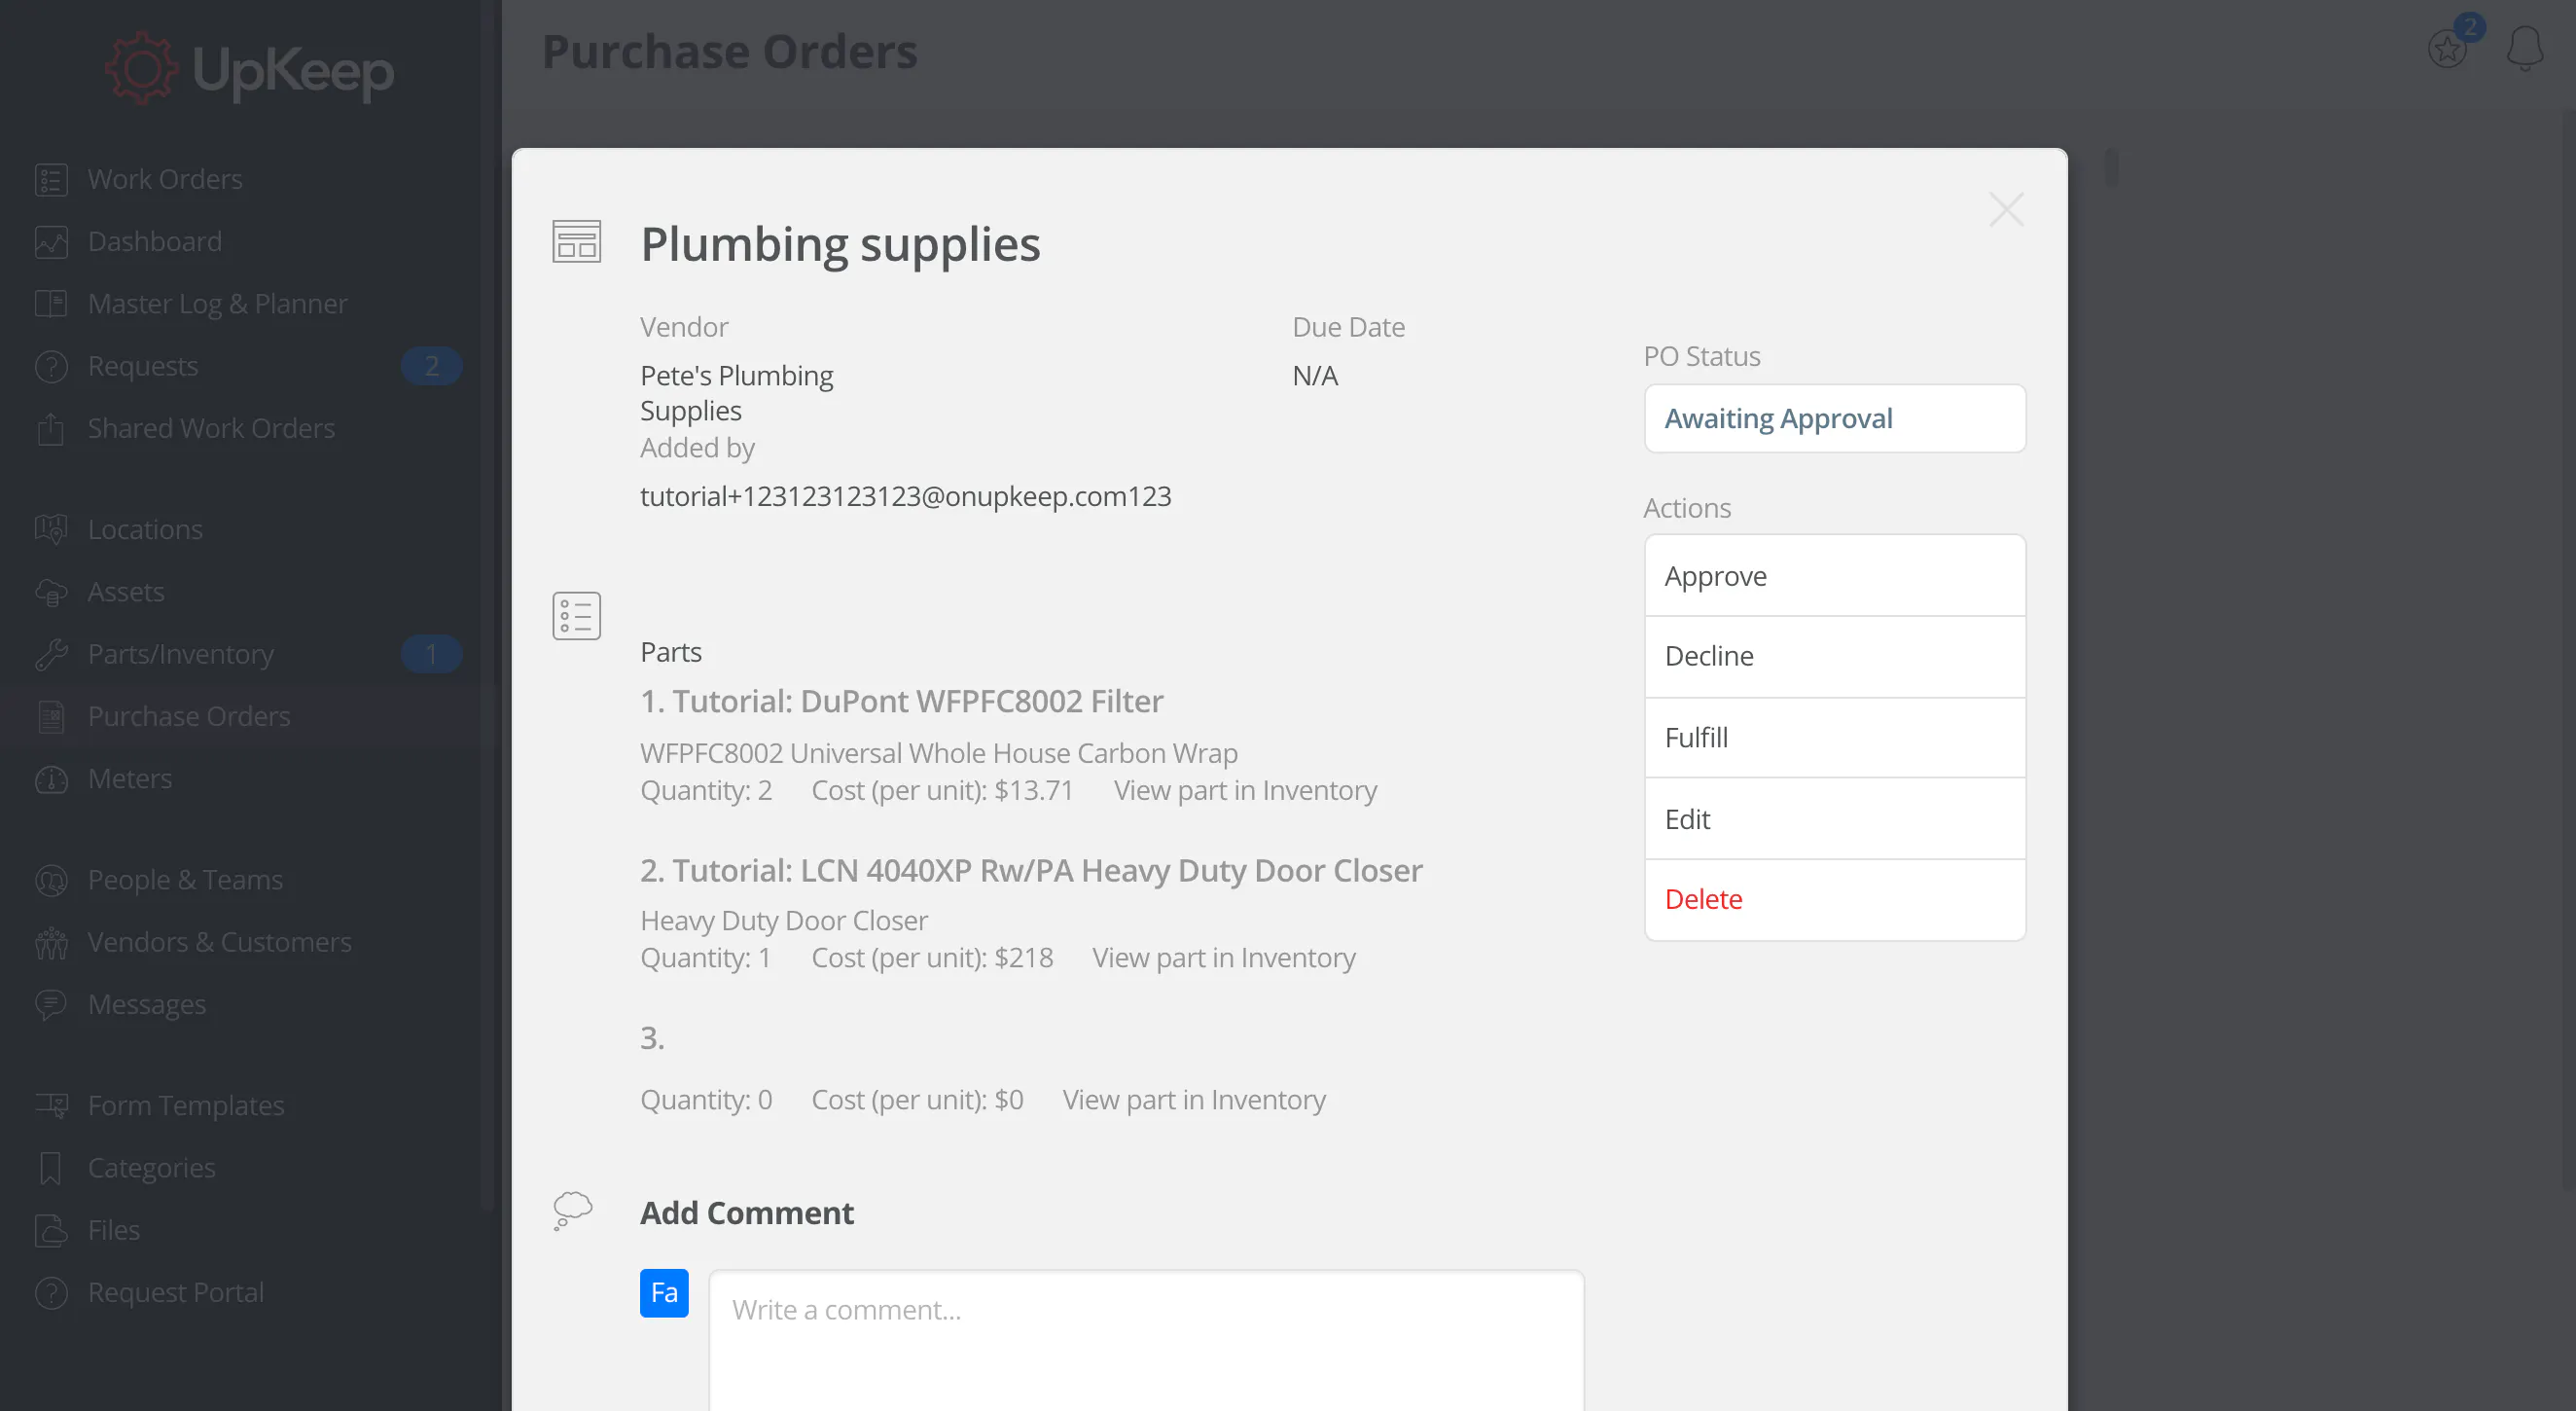Click the notification bell icon
This screenshot has height=1411, width=2576.
(x=2524, y=48)
